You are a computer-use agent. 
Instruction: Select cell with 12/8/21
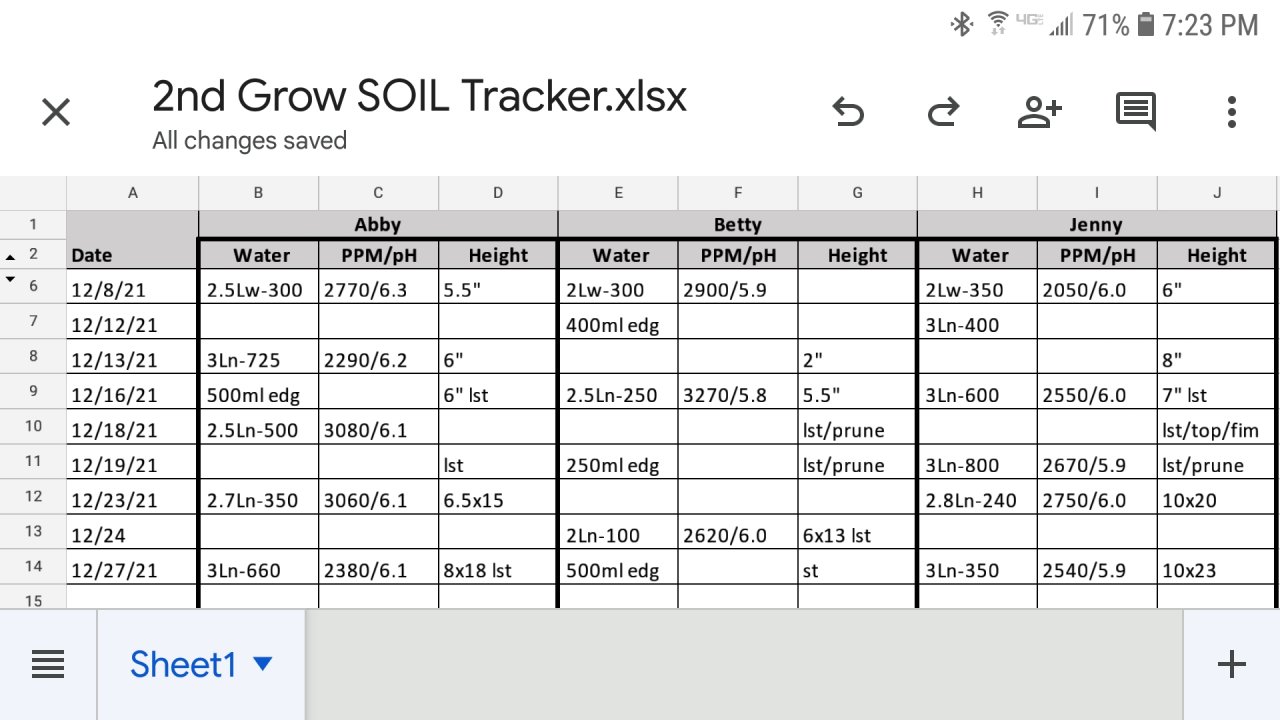pyautogui.click(x=133, y=287)
